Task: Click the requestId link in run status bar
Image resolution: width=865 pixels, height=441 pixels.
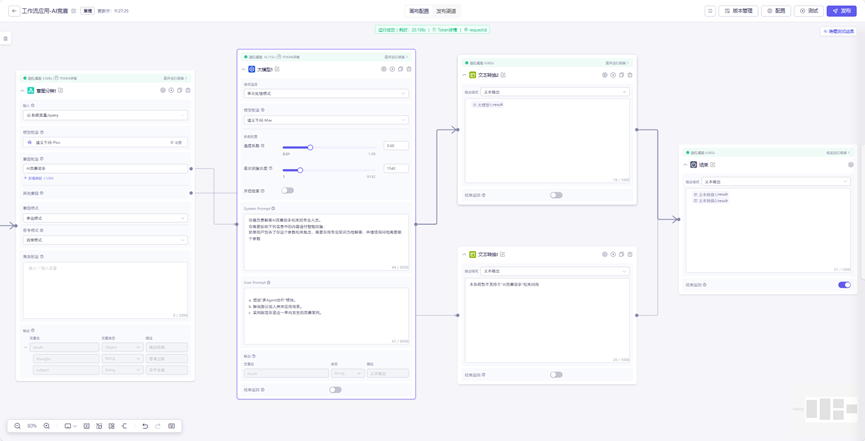Action: [x=476, y=30]
